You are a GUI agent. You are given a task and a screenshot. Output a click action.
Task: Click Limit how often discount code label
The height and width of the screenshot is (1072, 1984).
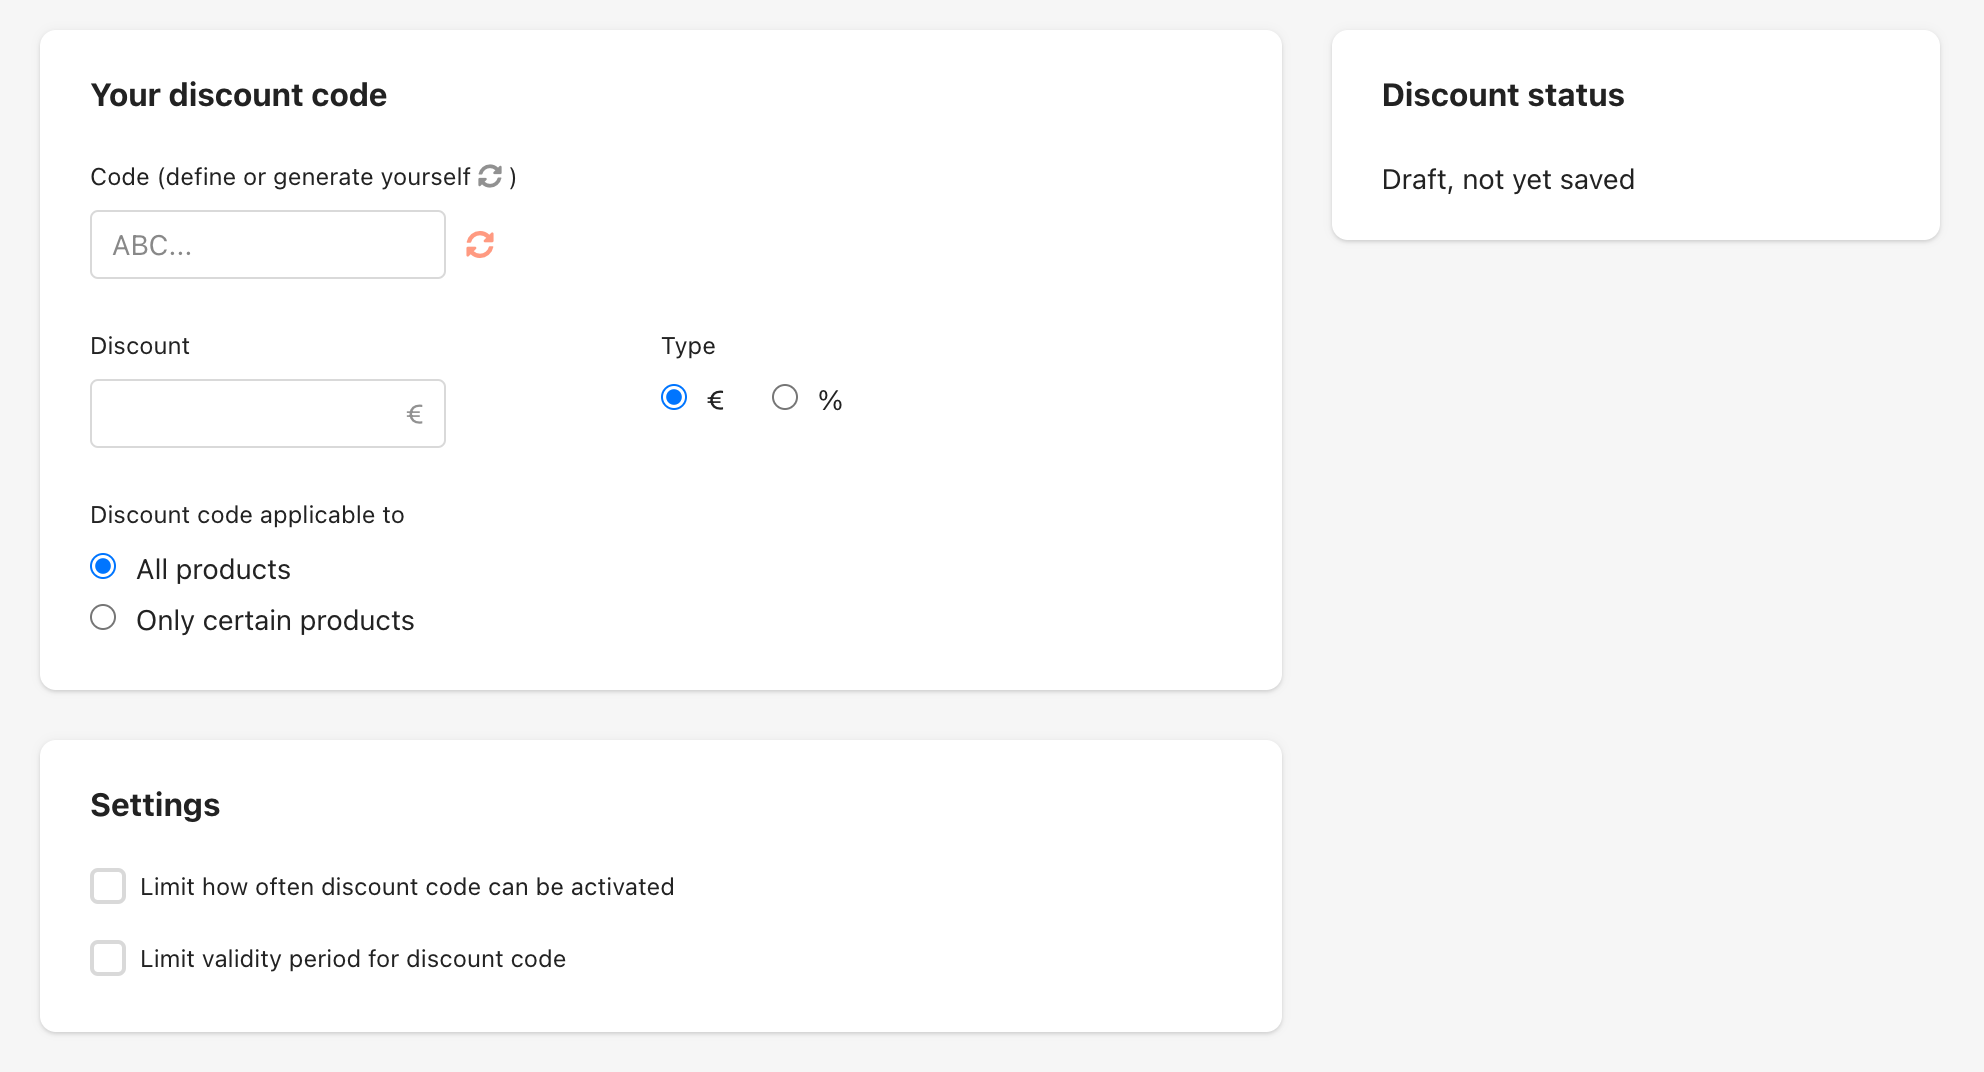pyautogui.click(x=408, y=886)
